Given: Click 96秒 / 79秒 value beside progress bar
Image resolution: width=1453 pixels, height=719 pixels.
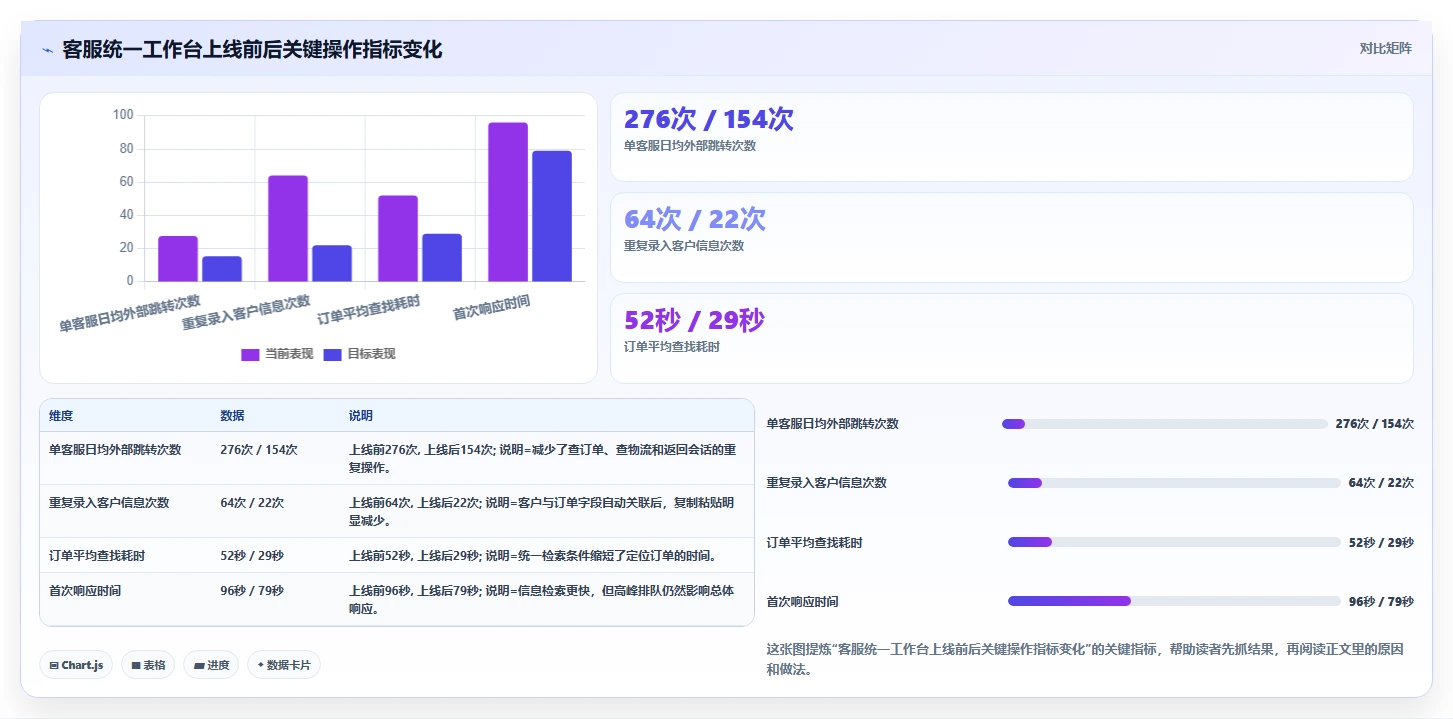Looking at the screenshot, I should tap(1381, 602).
